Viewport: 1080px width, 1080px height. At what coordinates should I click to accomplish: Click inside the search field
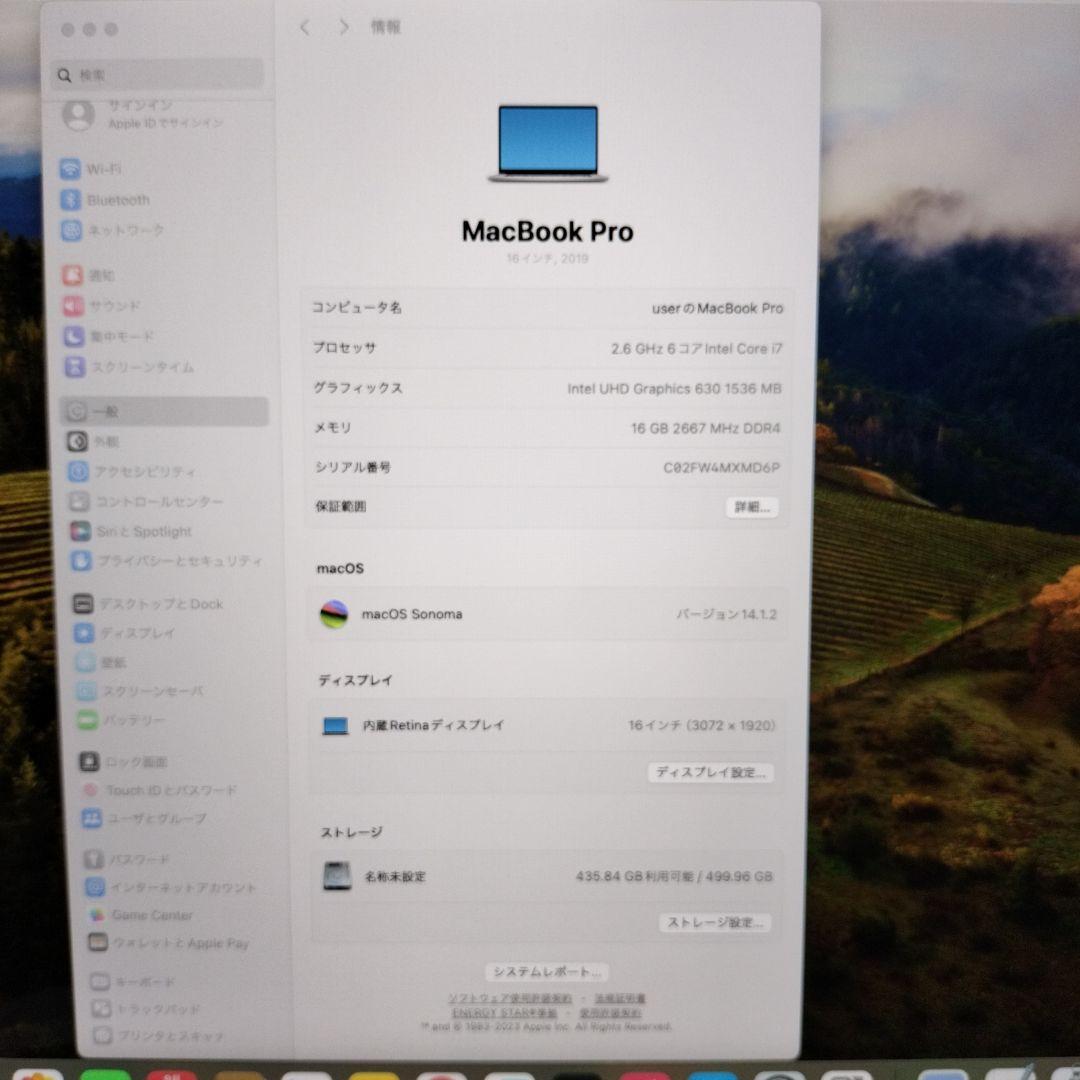[156, 74]
